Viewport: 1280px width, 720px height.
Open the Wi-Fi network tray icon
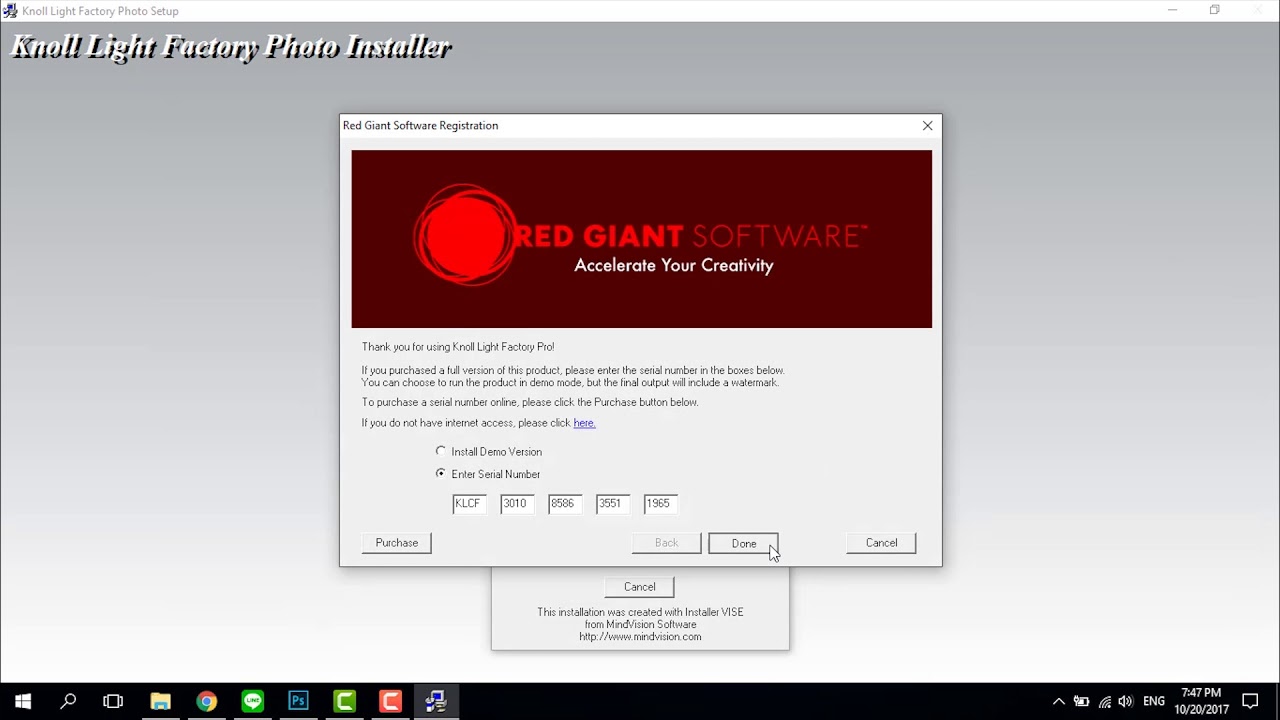1104,701
